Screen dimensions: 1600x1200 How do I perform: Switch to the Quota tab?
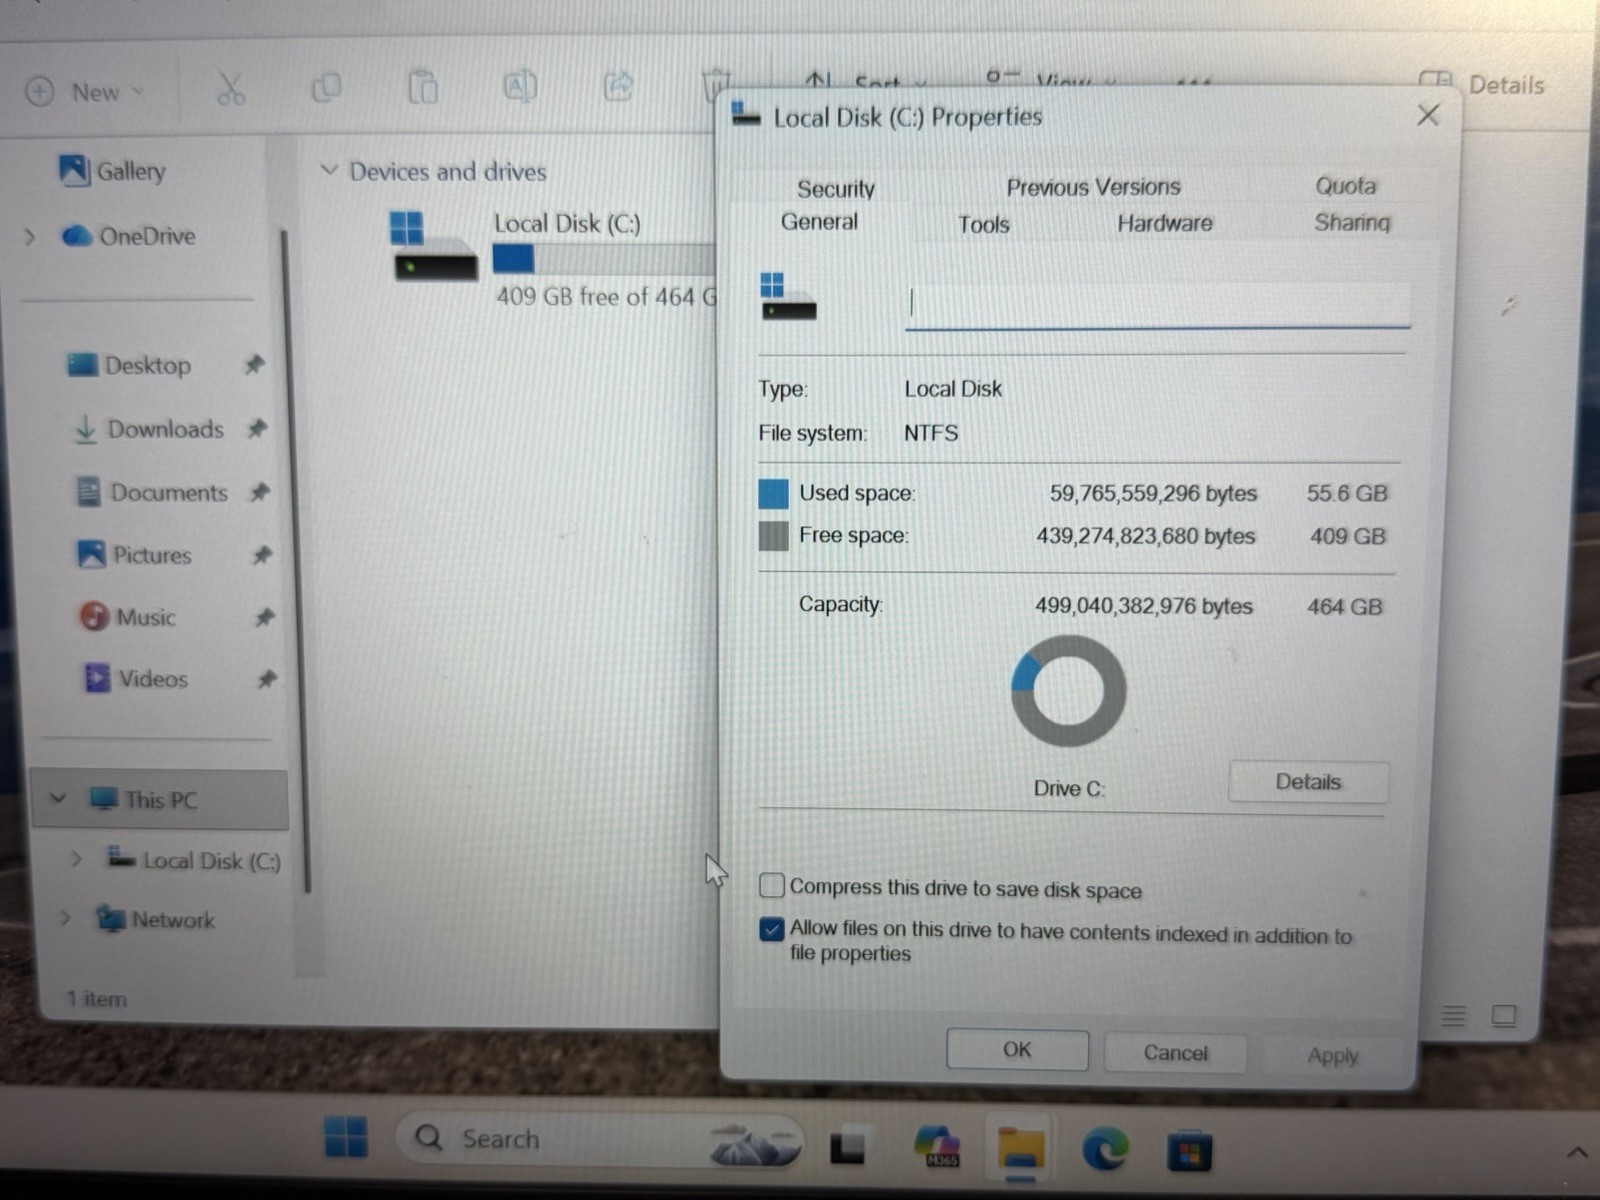click(x=1346, y=186)
